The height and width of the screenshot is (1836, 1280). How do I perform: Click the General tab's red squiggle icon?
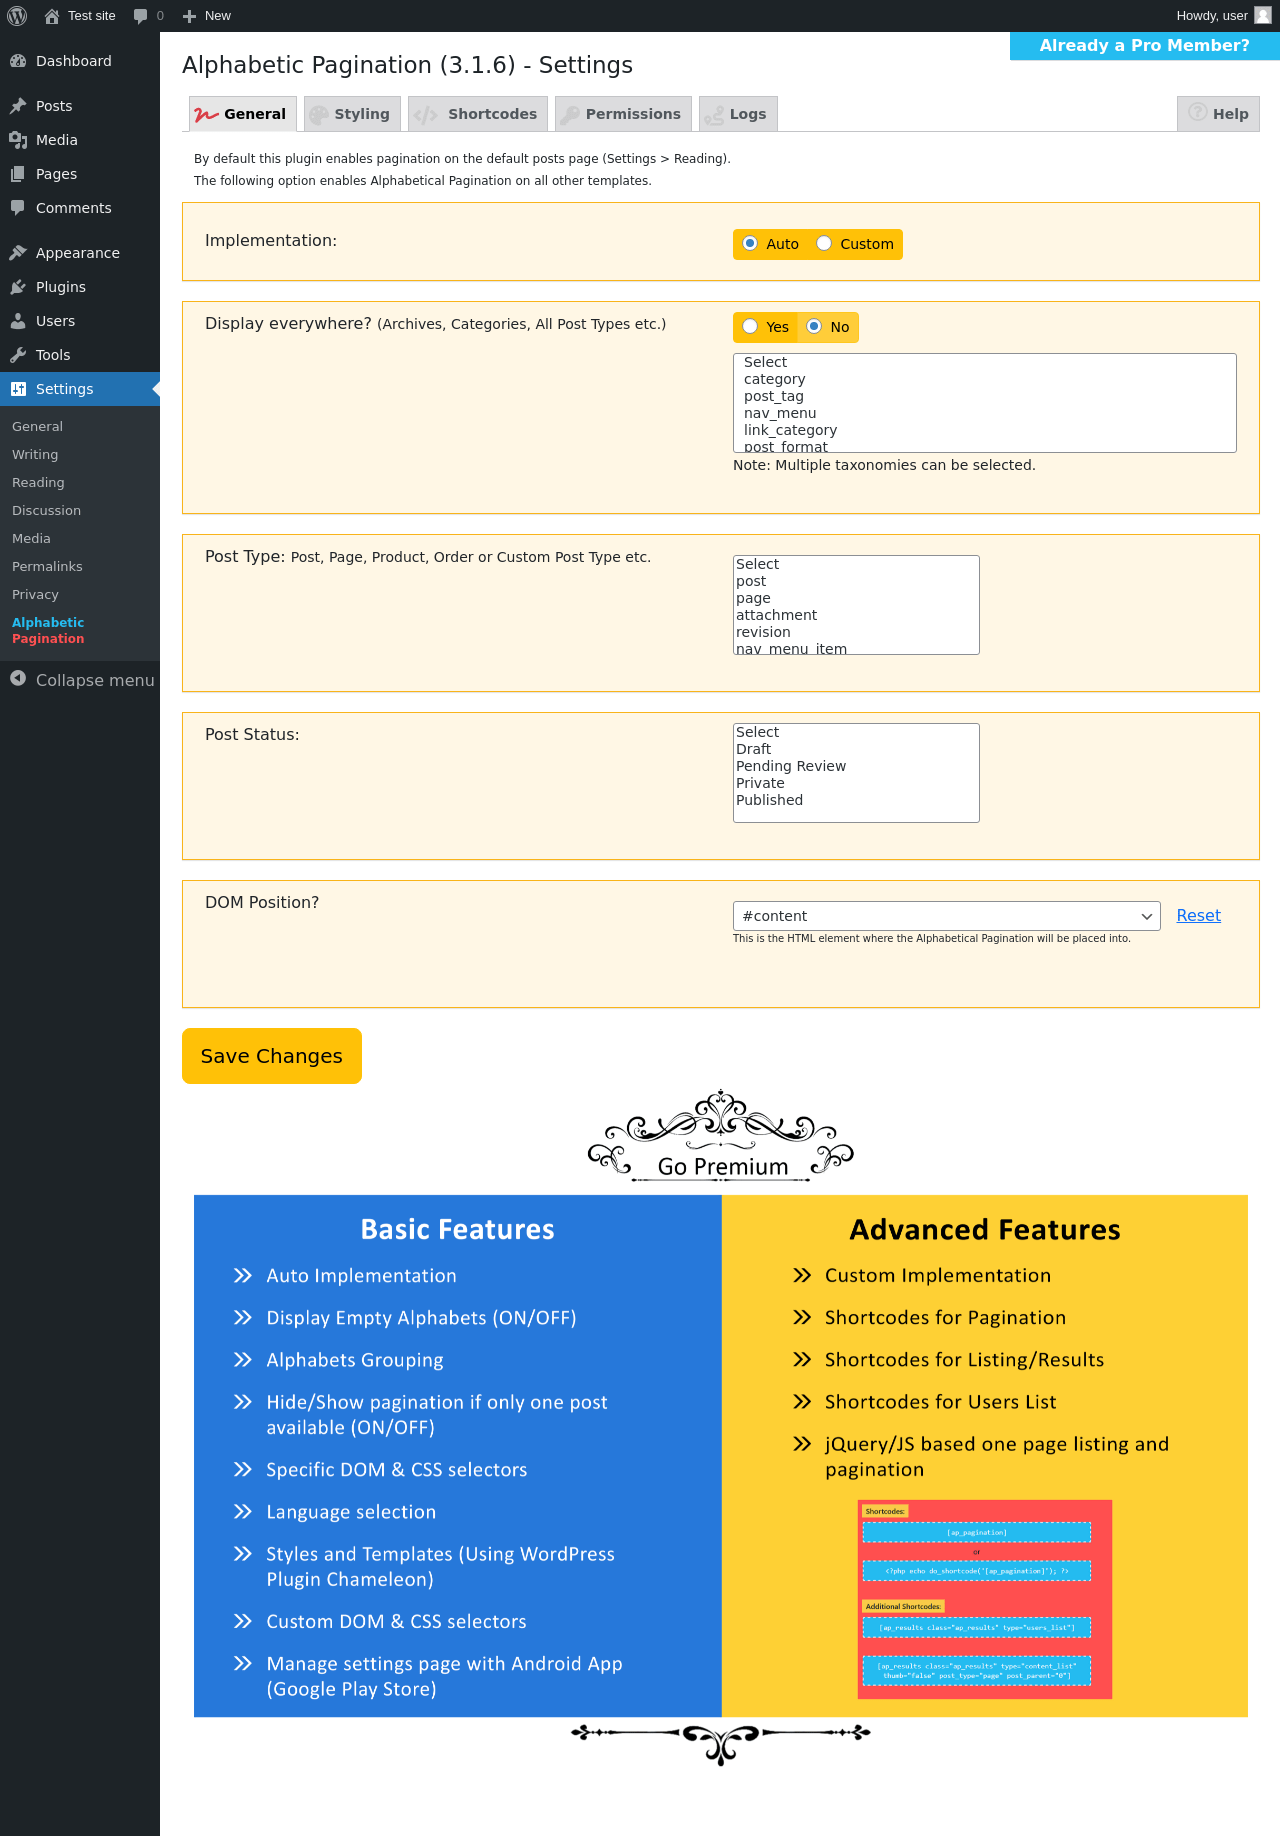pos(207,115)
